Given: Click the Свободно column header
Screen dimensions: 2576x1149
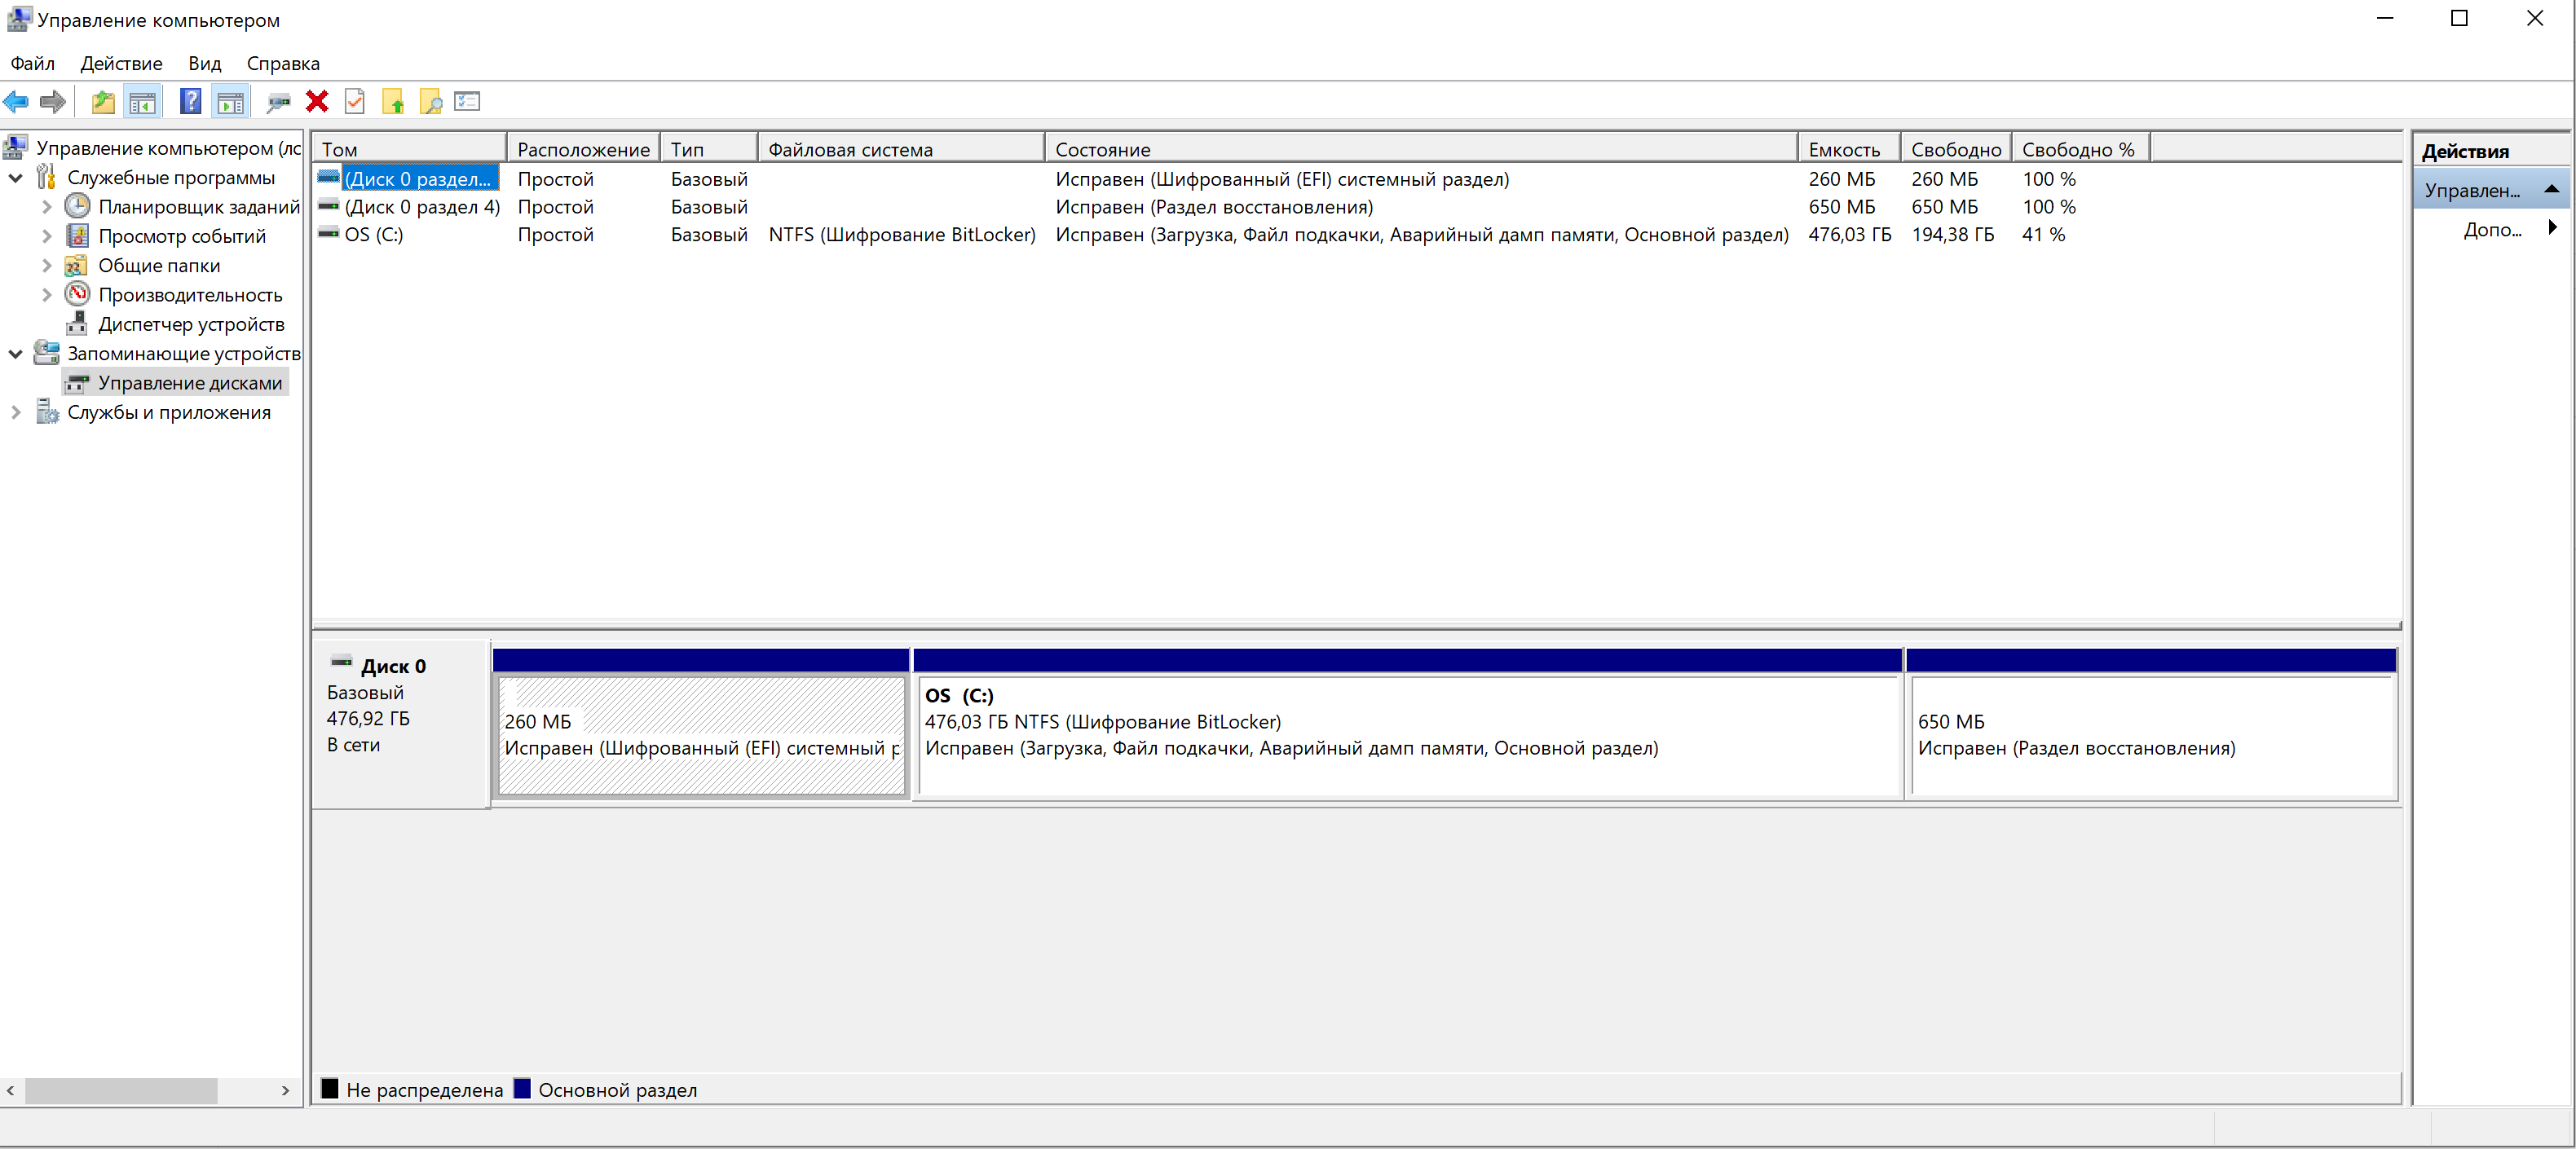Looking at the screenshot, I should (x=1955, y=149).
